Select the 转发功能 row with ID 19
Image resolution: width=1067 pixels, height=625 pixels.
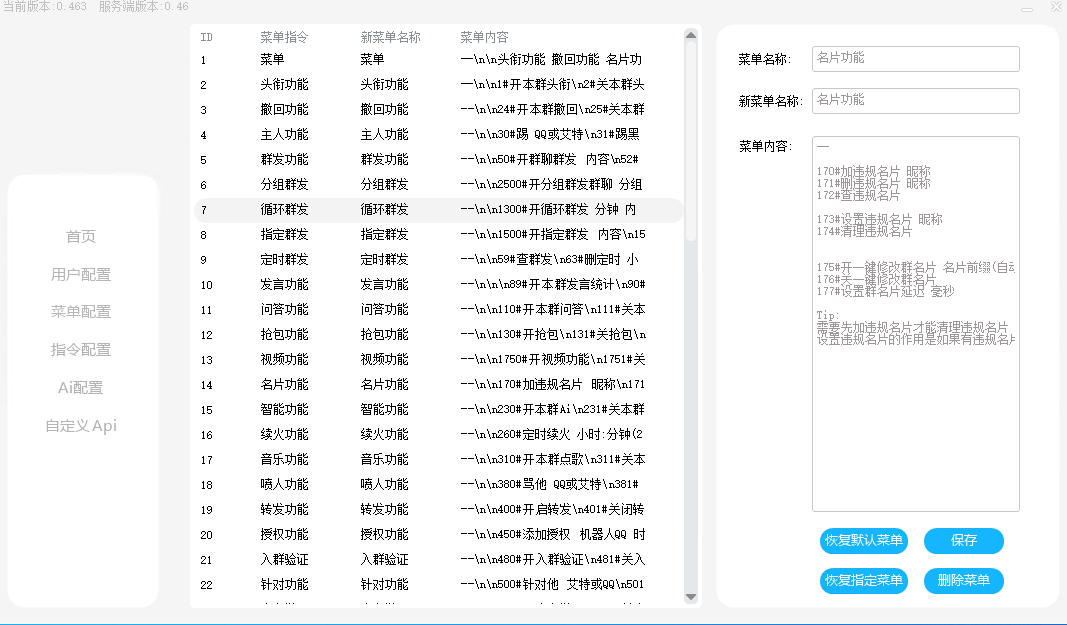coord(438,510)
